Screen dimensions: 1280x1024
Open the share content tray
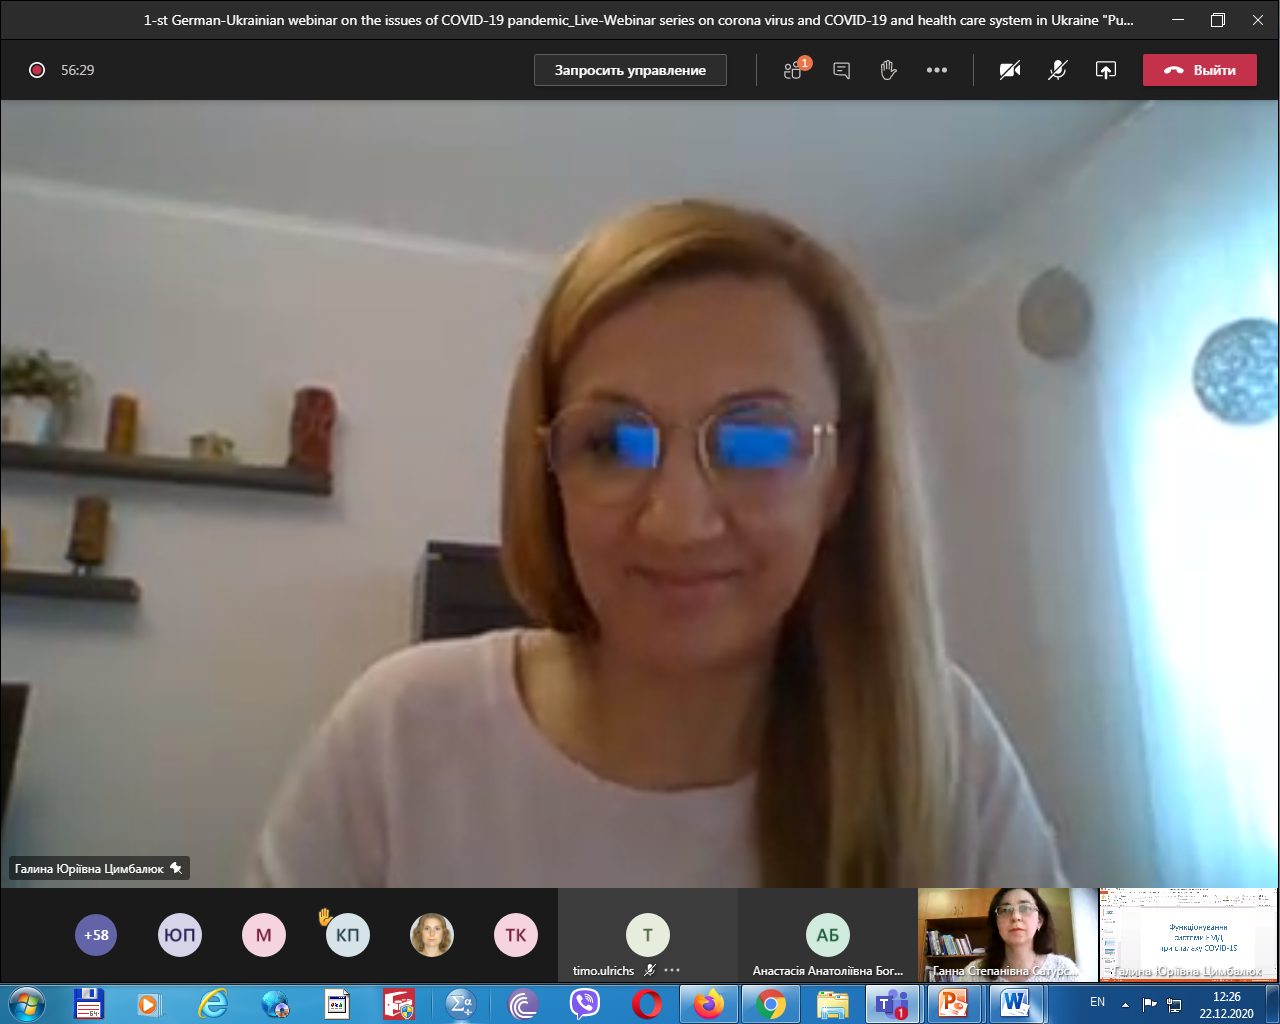tap(1105, 70)
